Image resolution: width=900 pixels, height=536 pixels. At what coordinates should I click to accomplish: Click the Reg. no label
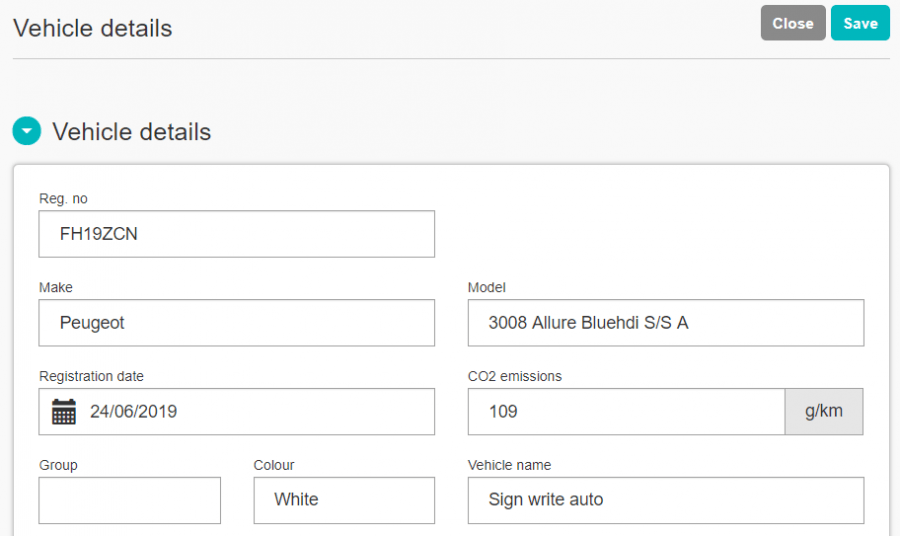pos(63,199)
